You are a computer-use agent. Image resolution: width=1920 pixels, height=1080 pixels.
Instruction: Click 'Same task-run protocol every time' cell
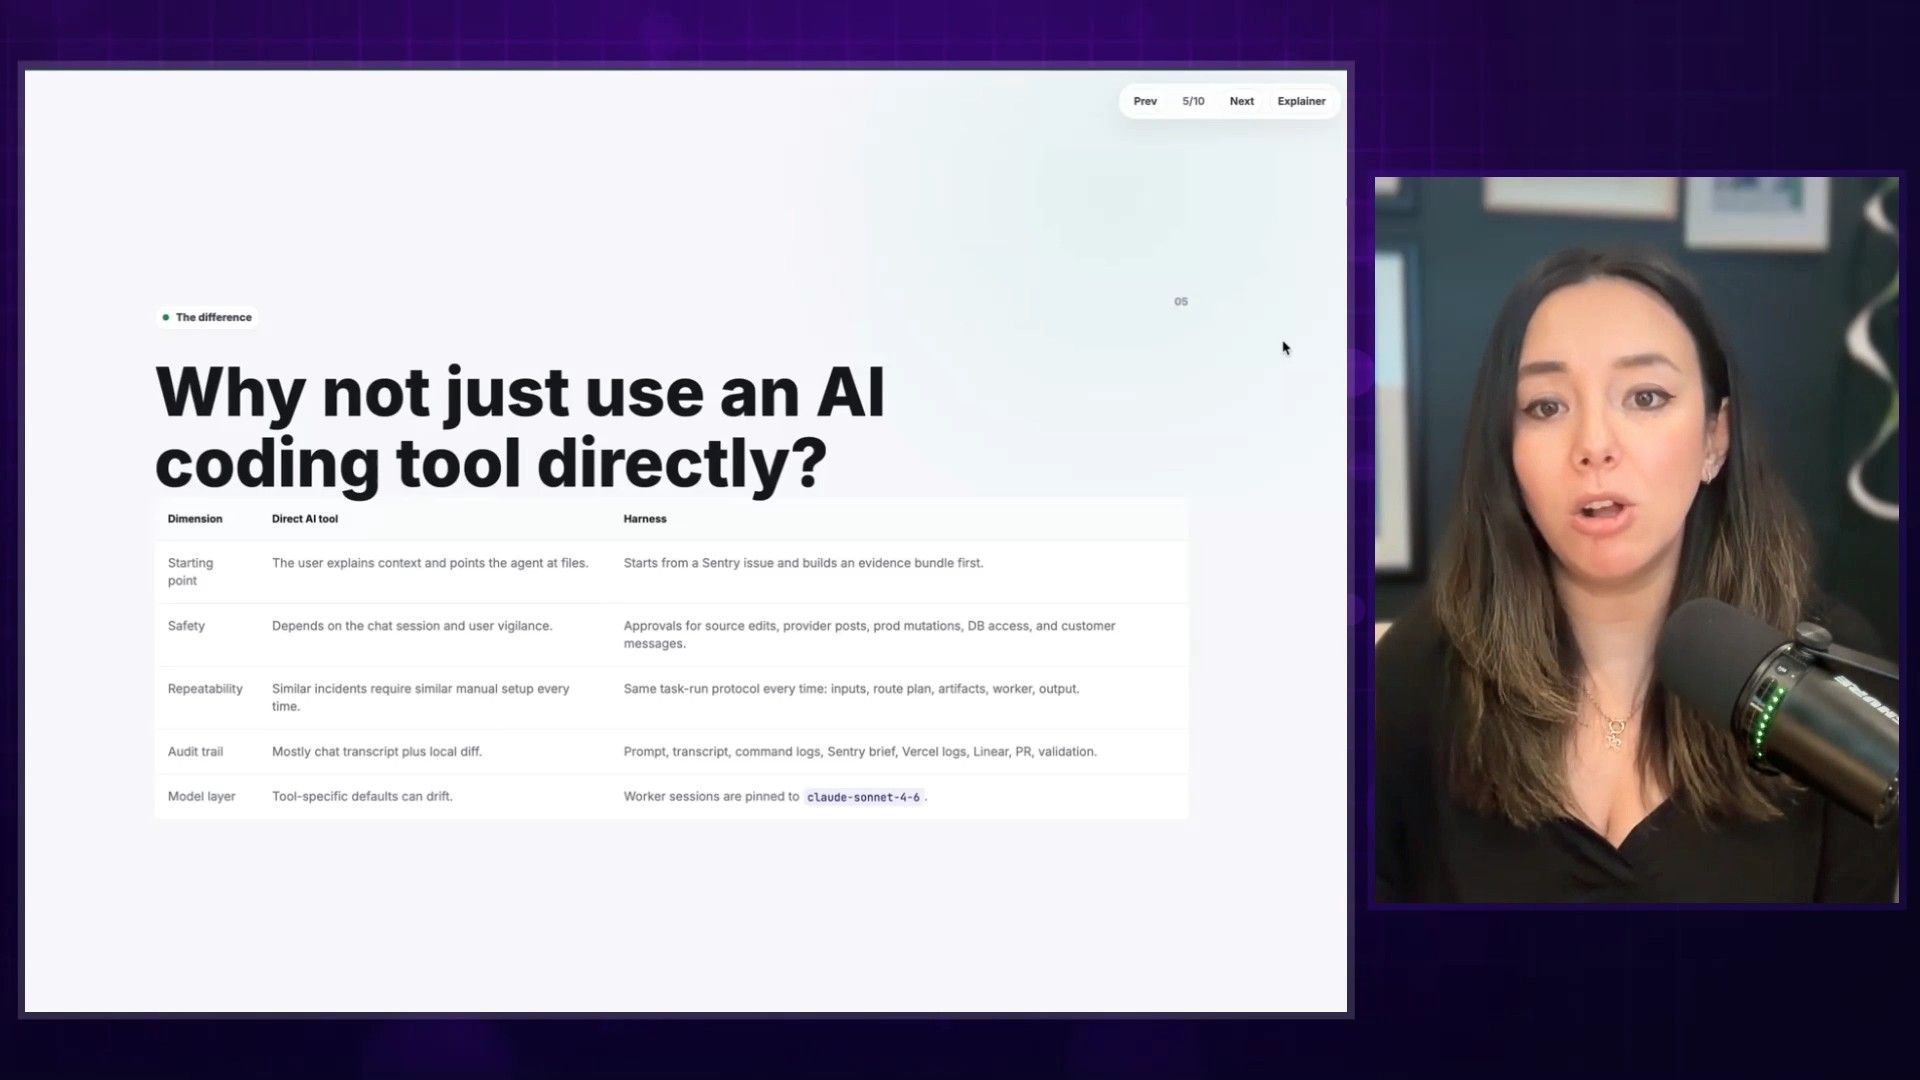851,689
